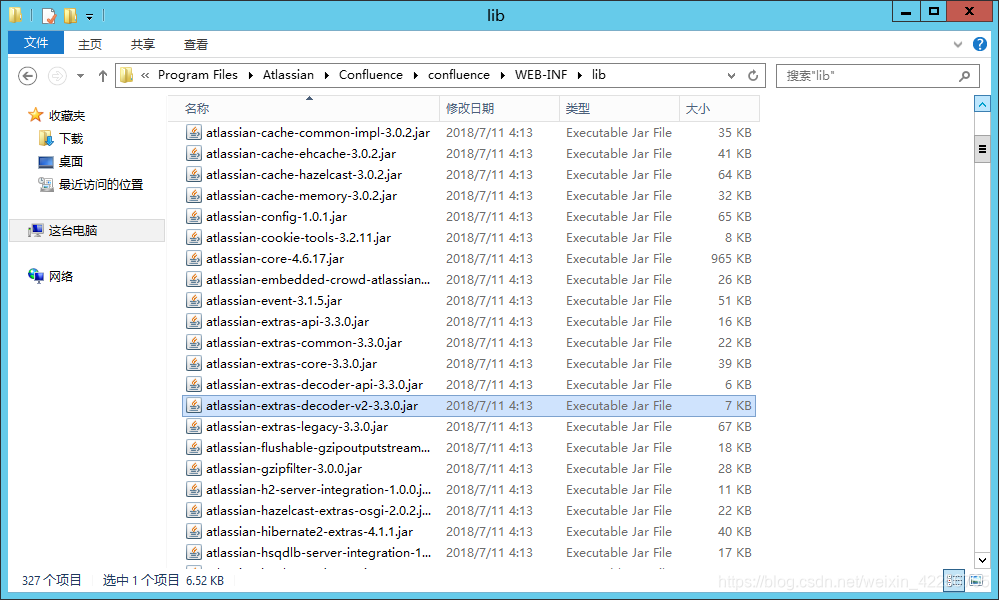Click jar icon of atlassian-cache-common-impl-3.0.2.jar
Screen dimensions: 999x600
(x=194, y=132)
